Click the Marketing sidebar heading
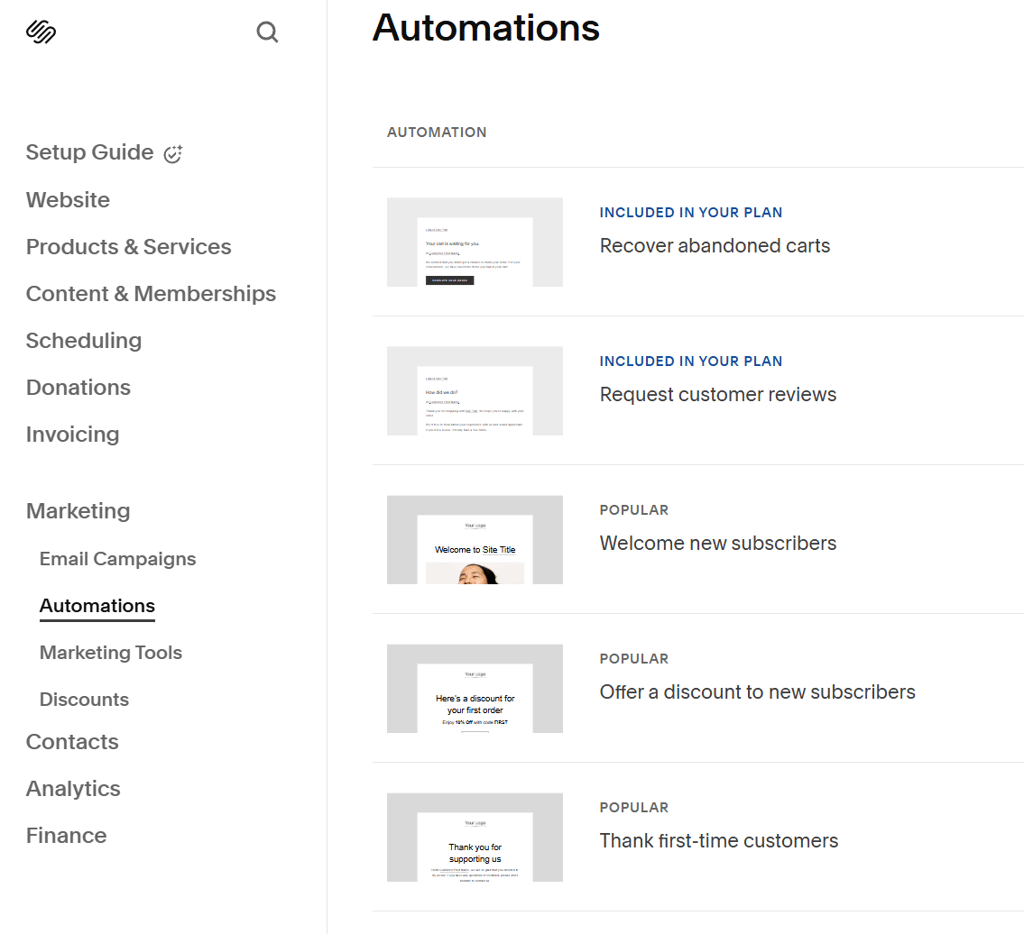The height and width of the screenshot is (934, 1024). [78, 511]
